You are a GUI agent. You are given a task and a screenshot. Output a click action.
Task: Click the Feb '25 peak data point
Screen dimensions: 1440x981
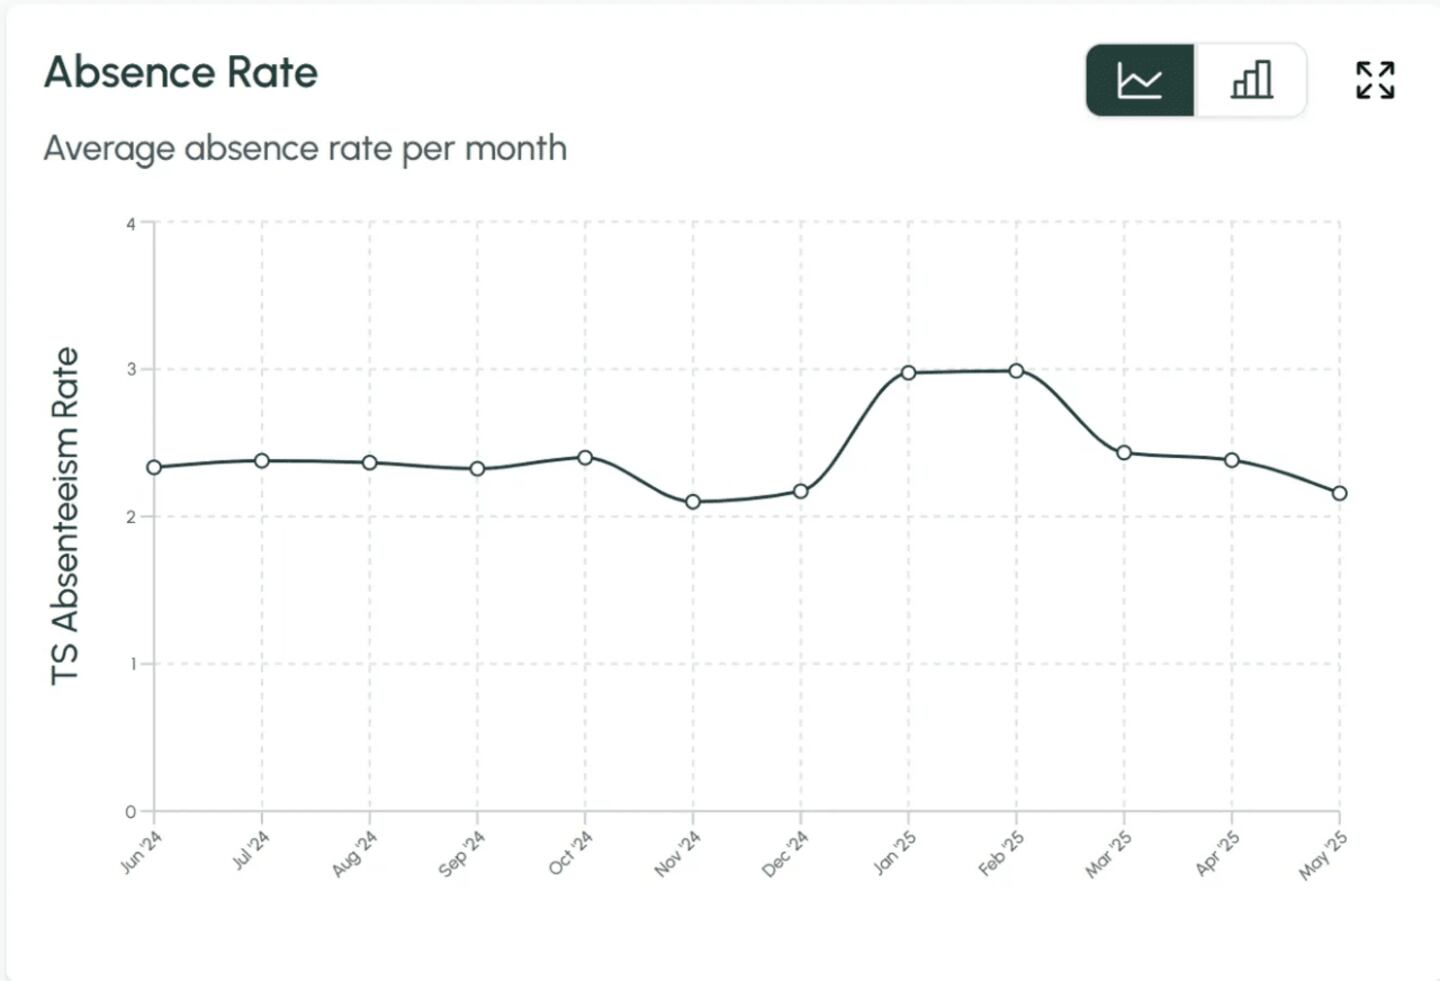pyautogui.click(x=1016, y=370)
